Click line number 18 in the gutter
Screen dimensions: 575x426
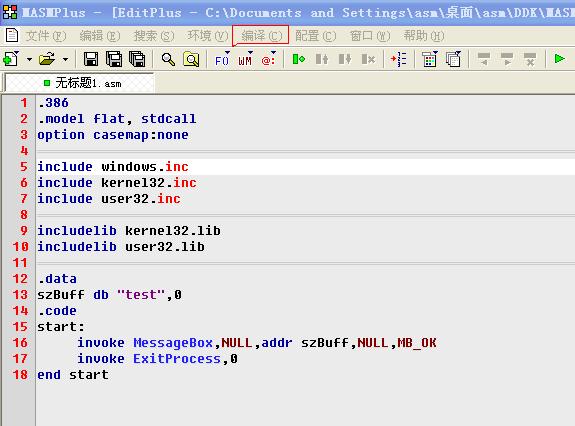(x=20, y=374)
